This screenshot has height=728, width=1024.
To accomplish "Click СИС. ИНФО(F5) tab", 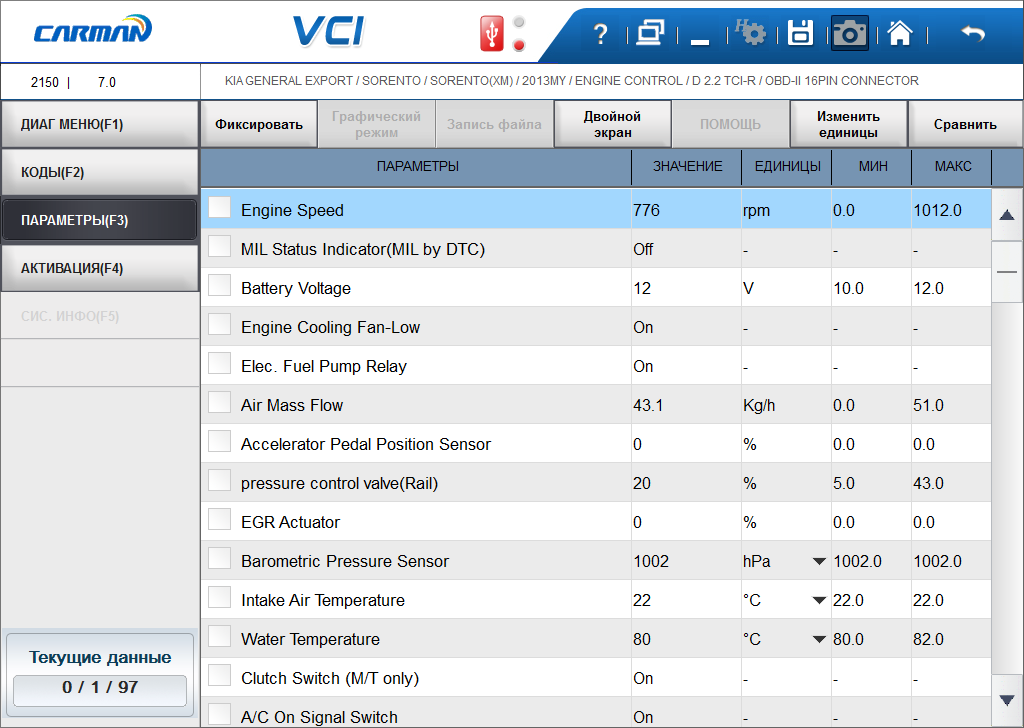I will click(100, 316).
